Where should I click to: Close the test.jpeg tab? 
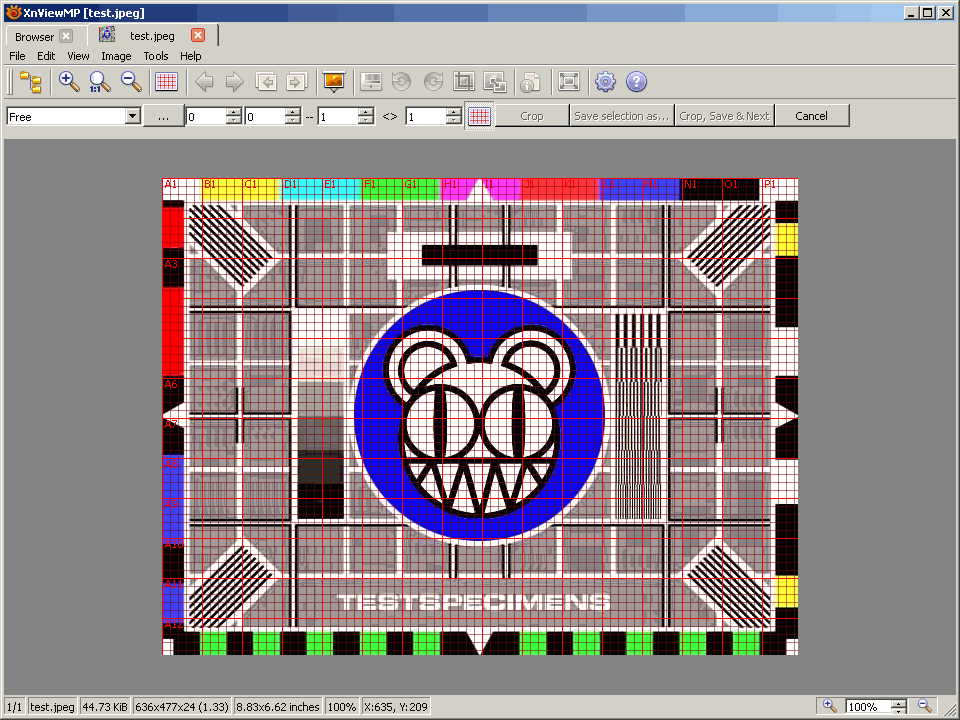(x=198, y=36)
